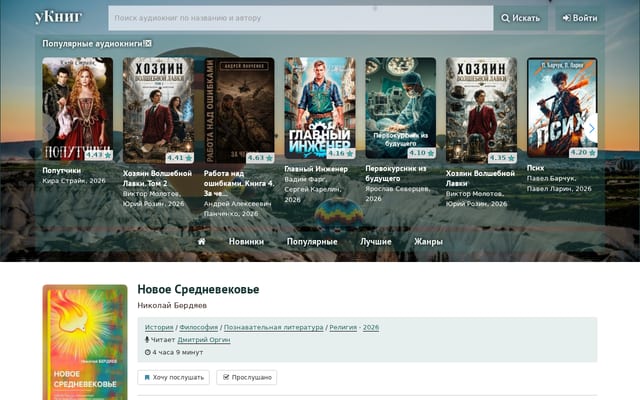640x400 pixels.
Task: Show next books with right carousel arrow
Action: click(x=592, y=128)
